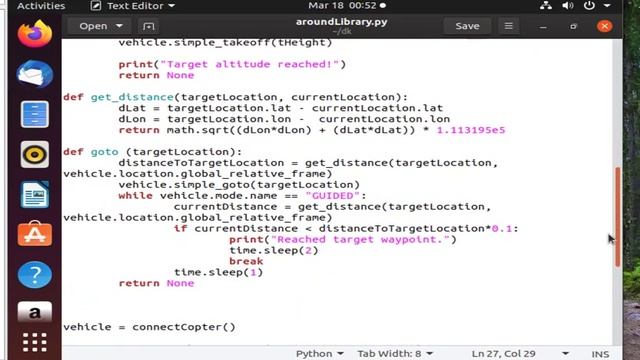The width and height of the screenshot is (640, 360).
Task: Open the Activities overview
Action: tap(41, 6)
